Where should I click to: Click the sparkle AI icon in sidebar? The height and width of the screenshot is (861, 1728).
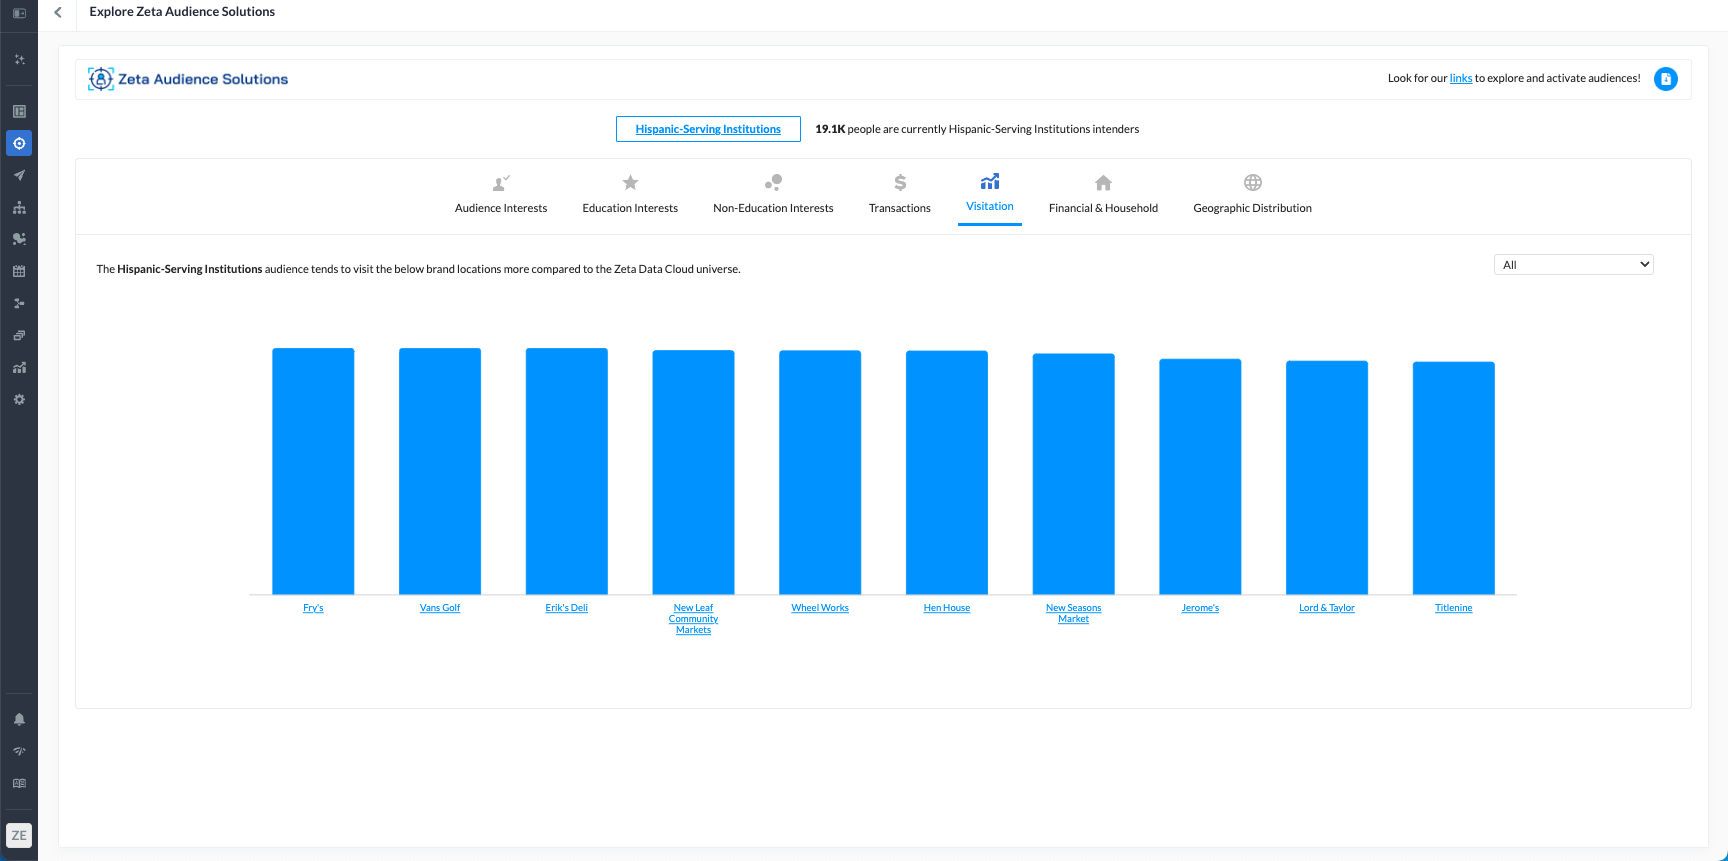click(x=19, y=59)
